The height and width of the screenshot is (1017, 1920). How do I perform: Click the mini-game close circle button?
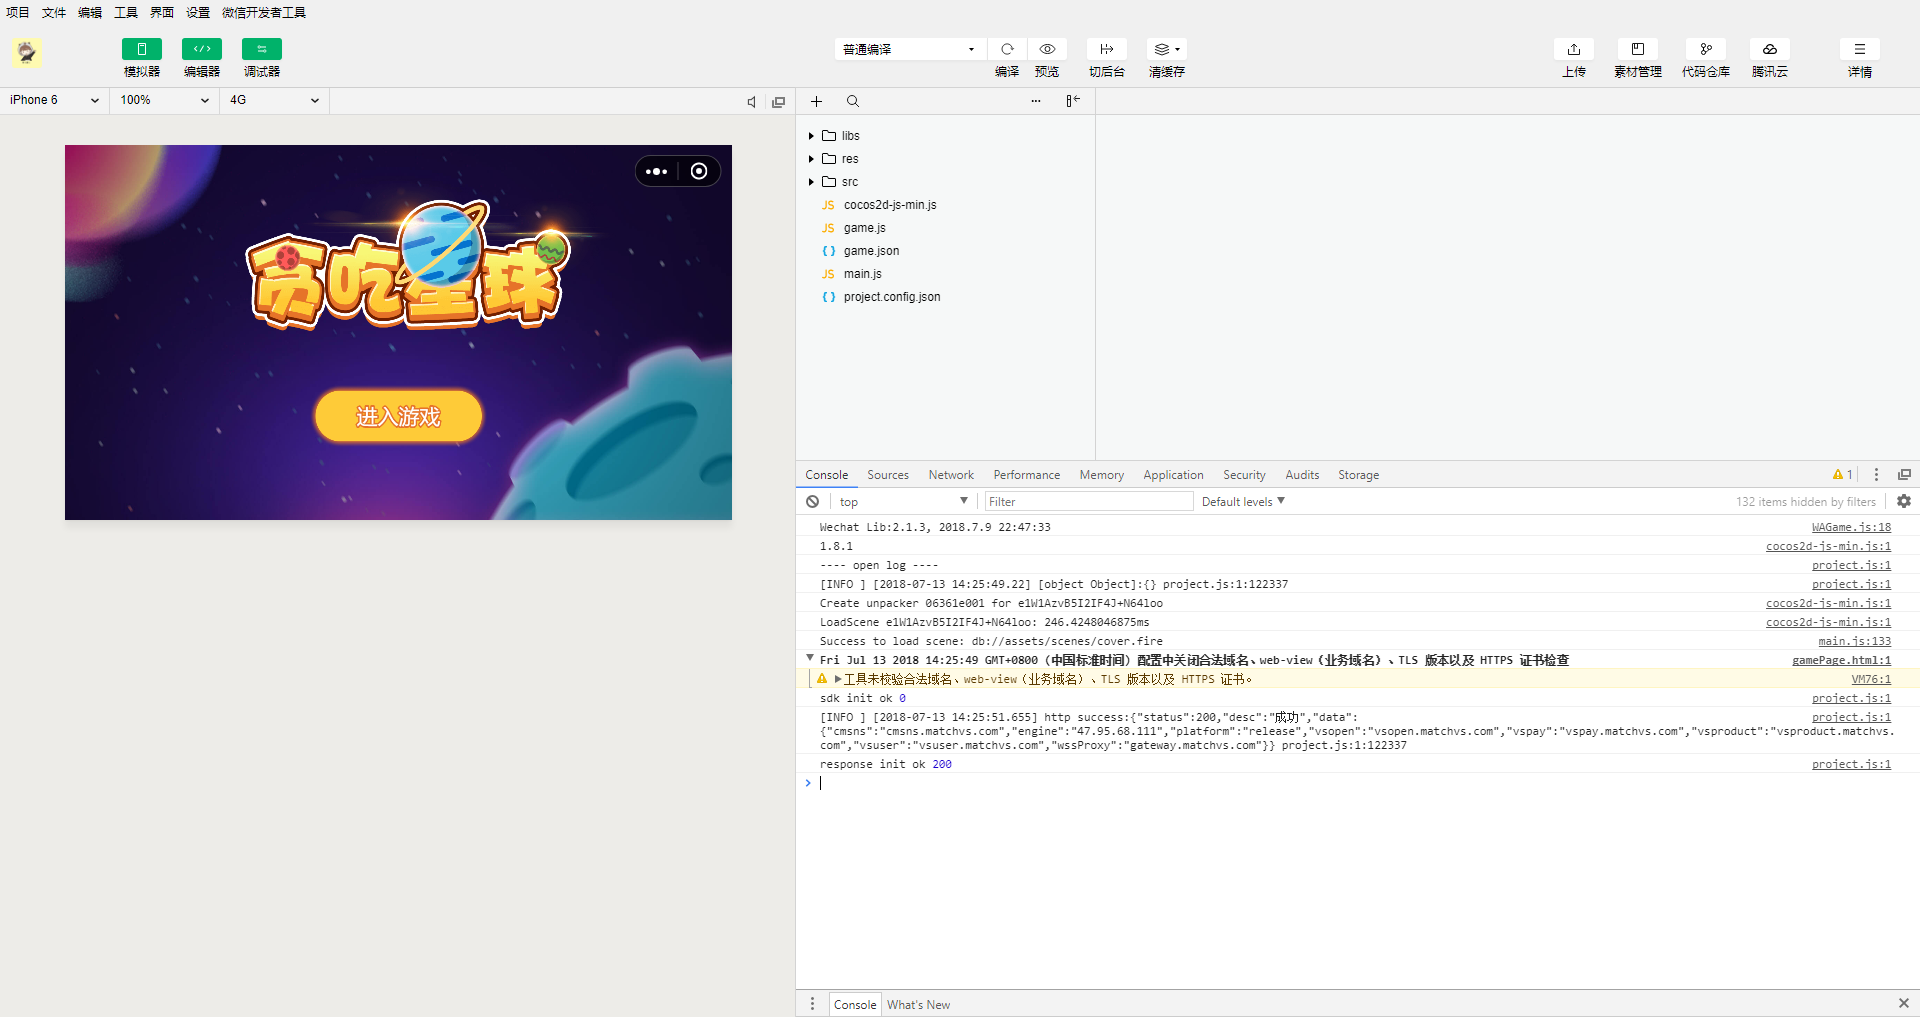(x=699, y=171)
